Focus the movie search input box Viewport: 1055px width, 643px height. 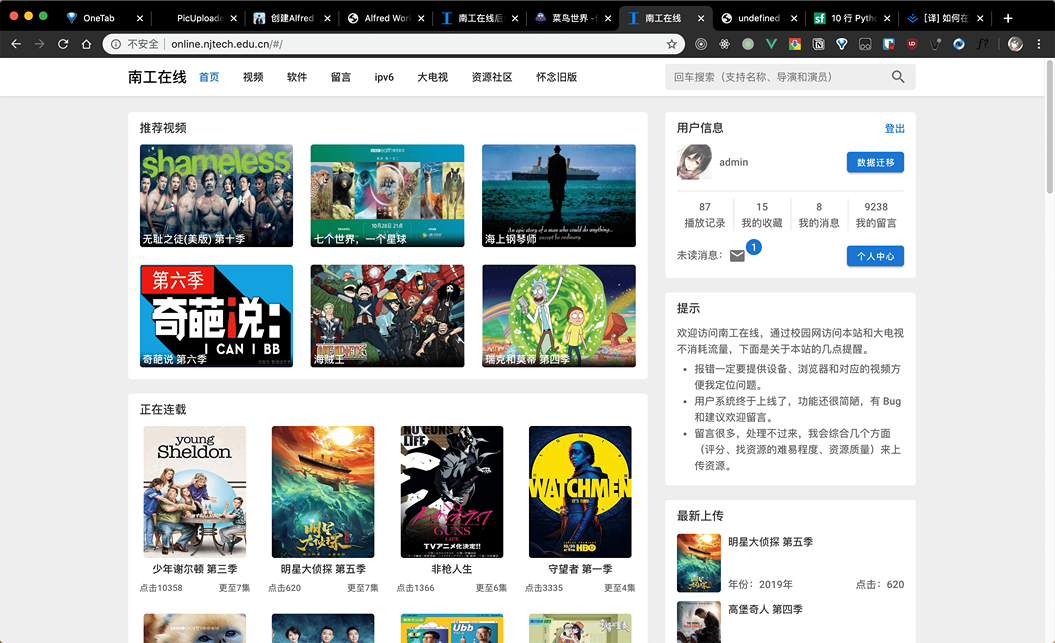tap(775, 77)
